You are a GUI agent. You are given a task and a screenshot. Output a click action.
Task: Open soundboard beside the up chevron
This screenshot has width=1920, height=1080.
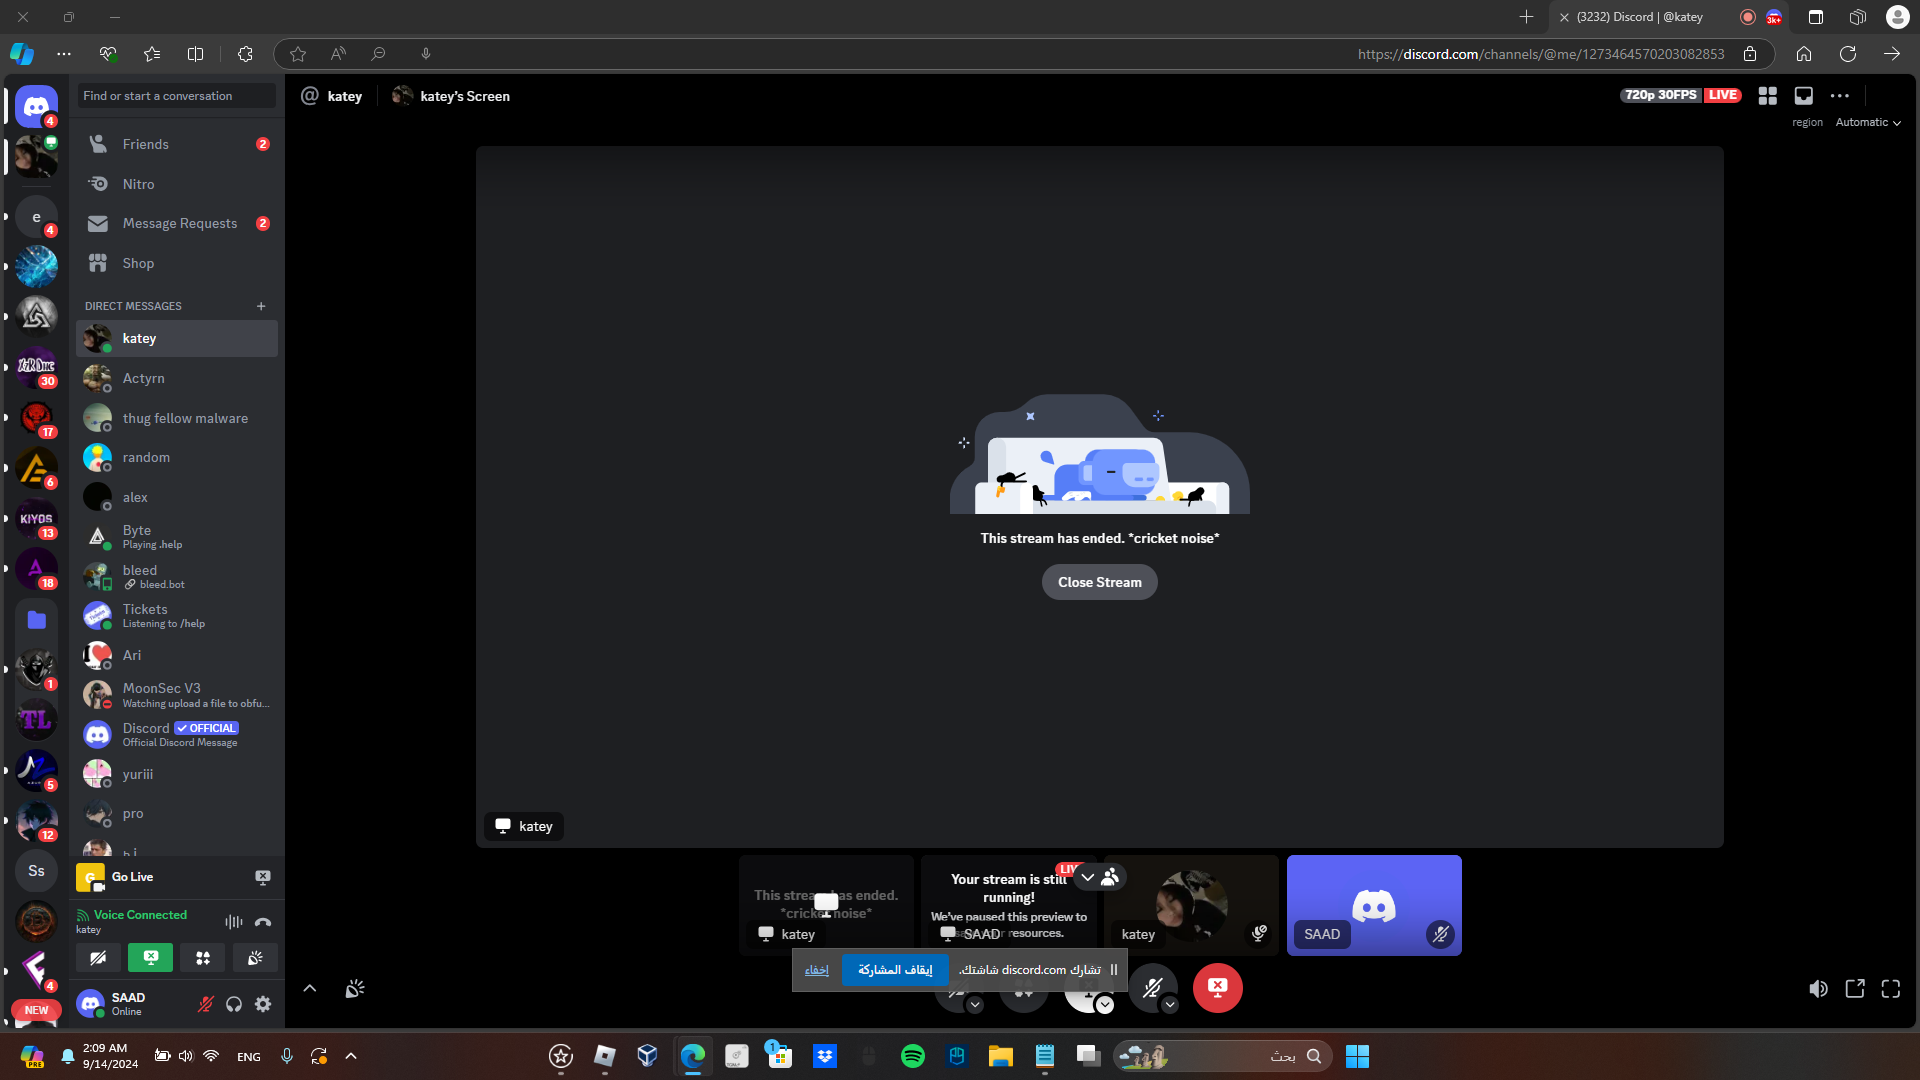pyautogui.click(x=355, y=989)
